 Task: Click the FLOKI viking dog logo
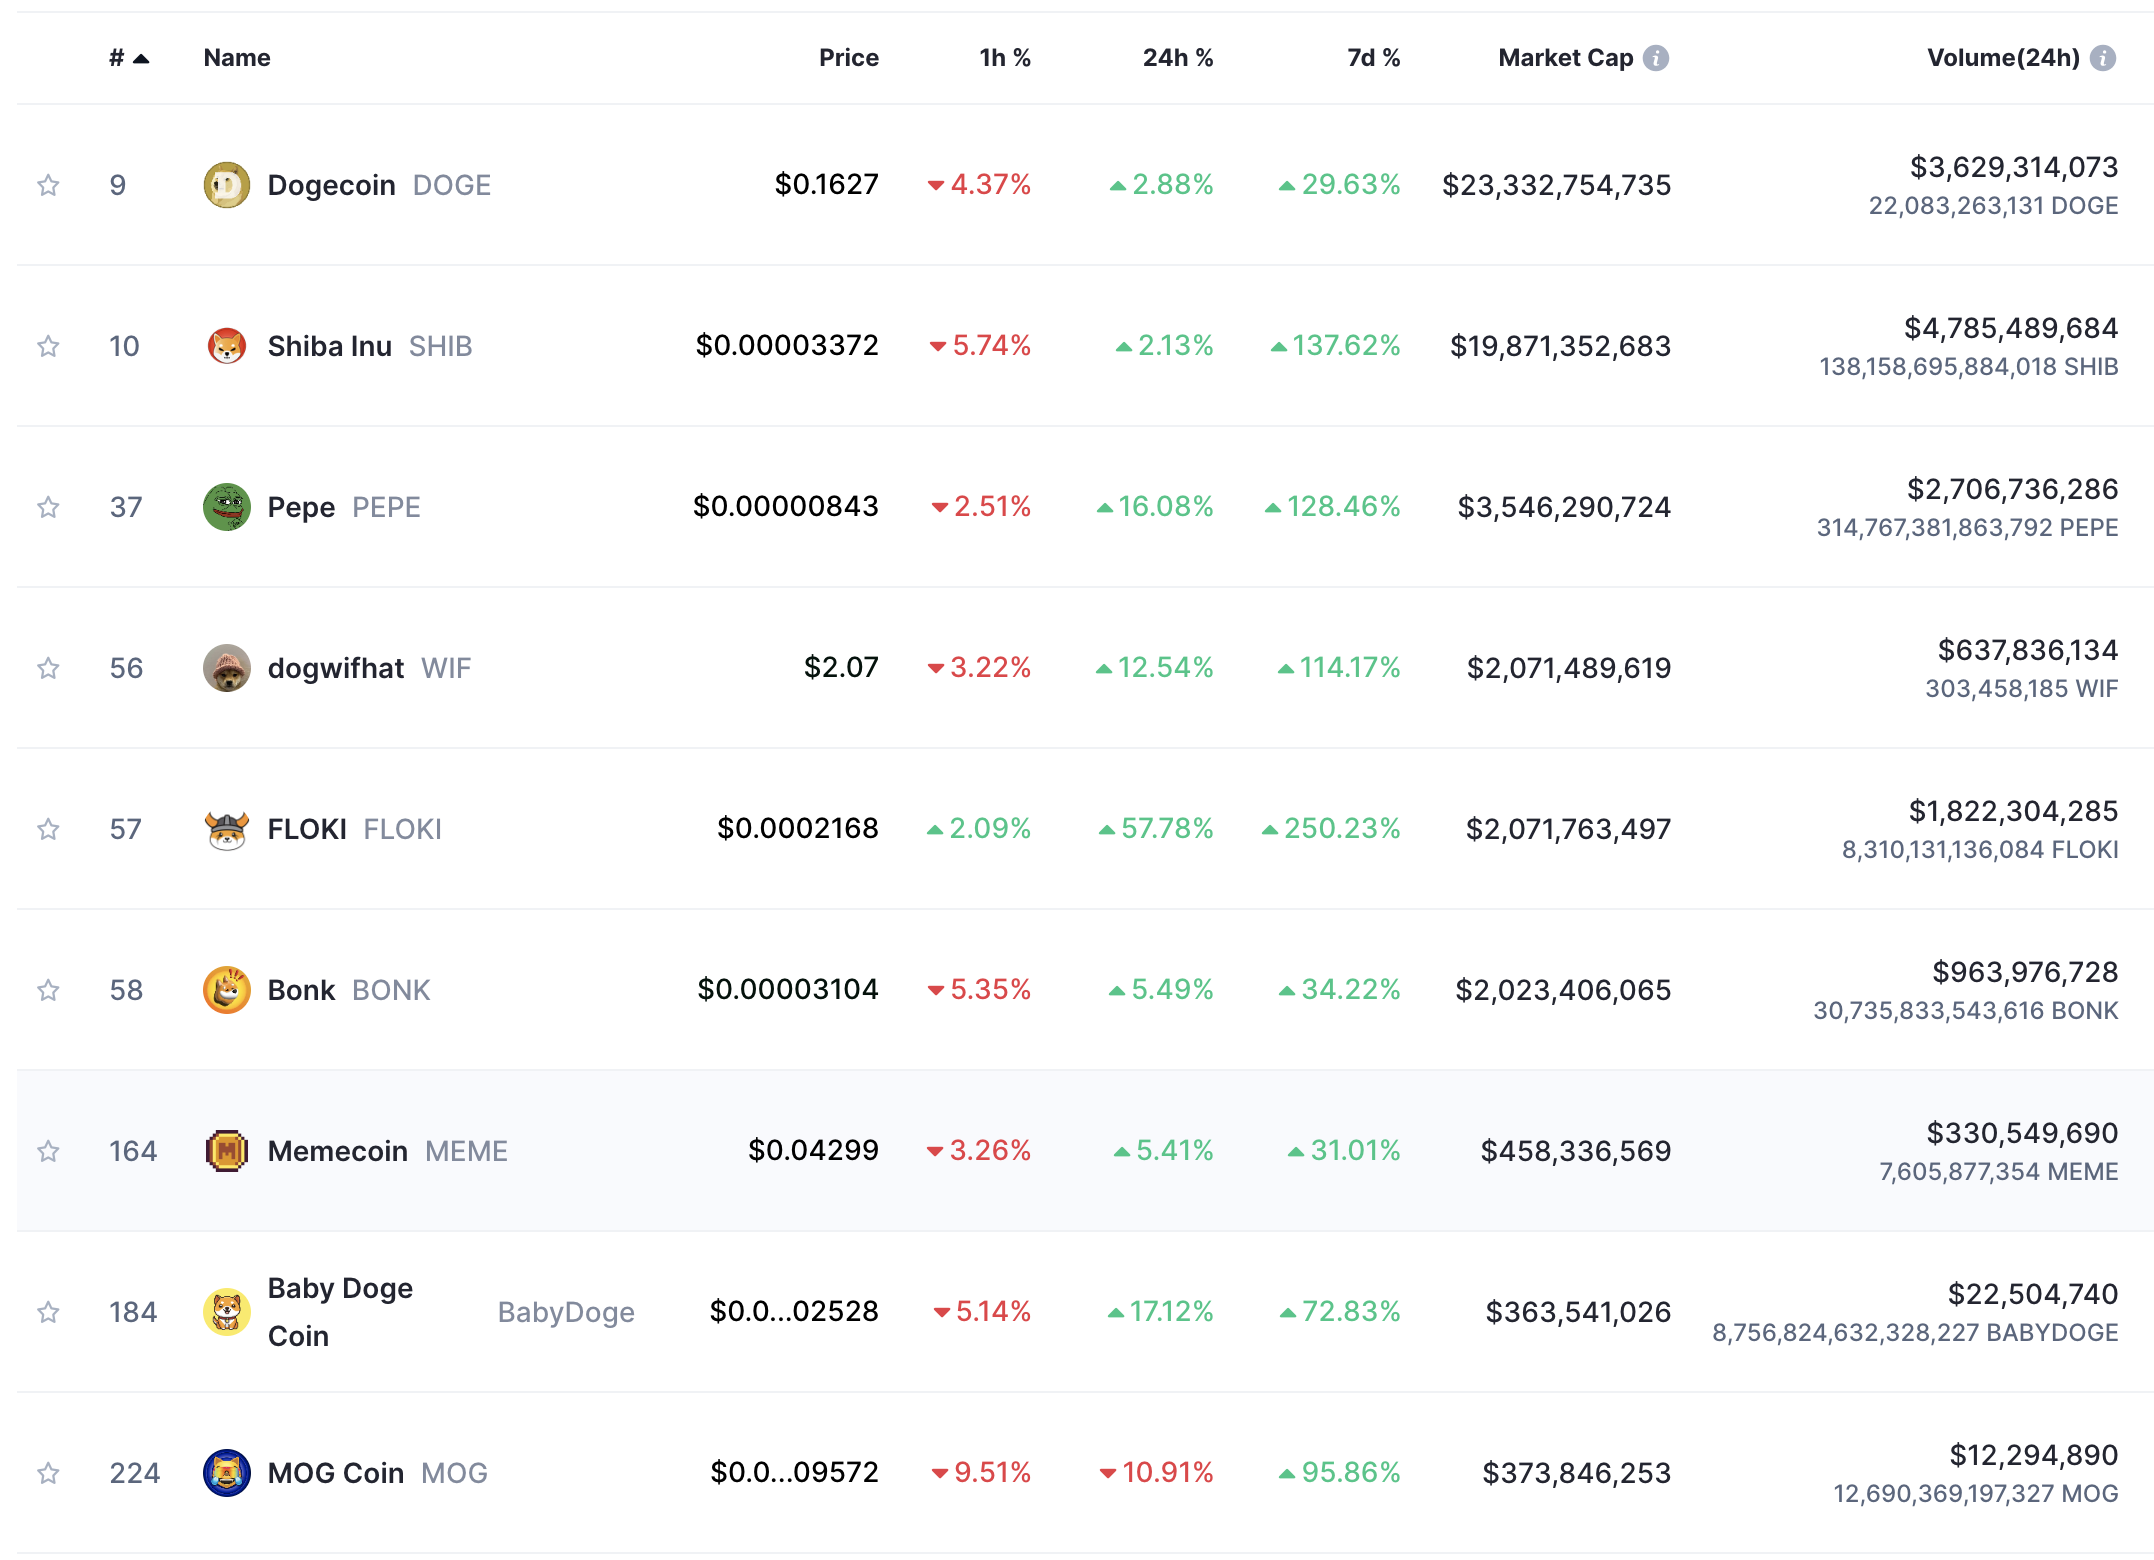pos(227,829)
